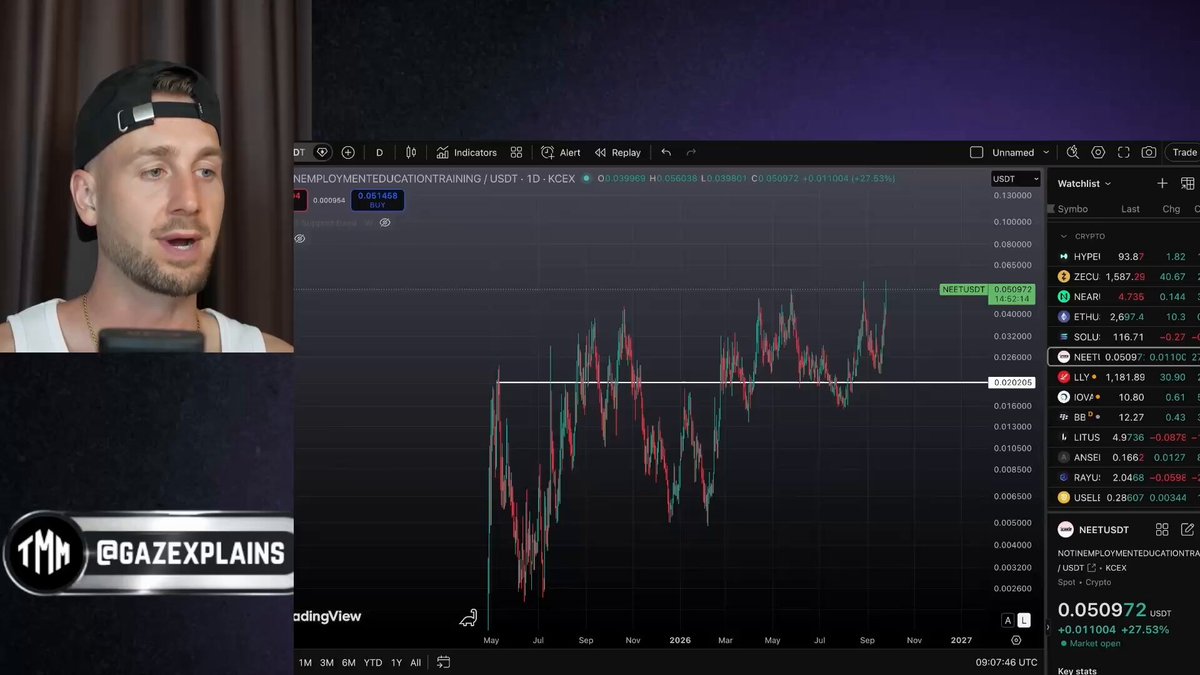Select ANSE row in watchlist
Screen dimensions: 1200x675
click(1123, 457)
